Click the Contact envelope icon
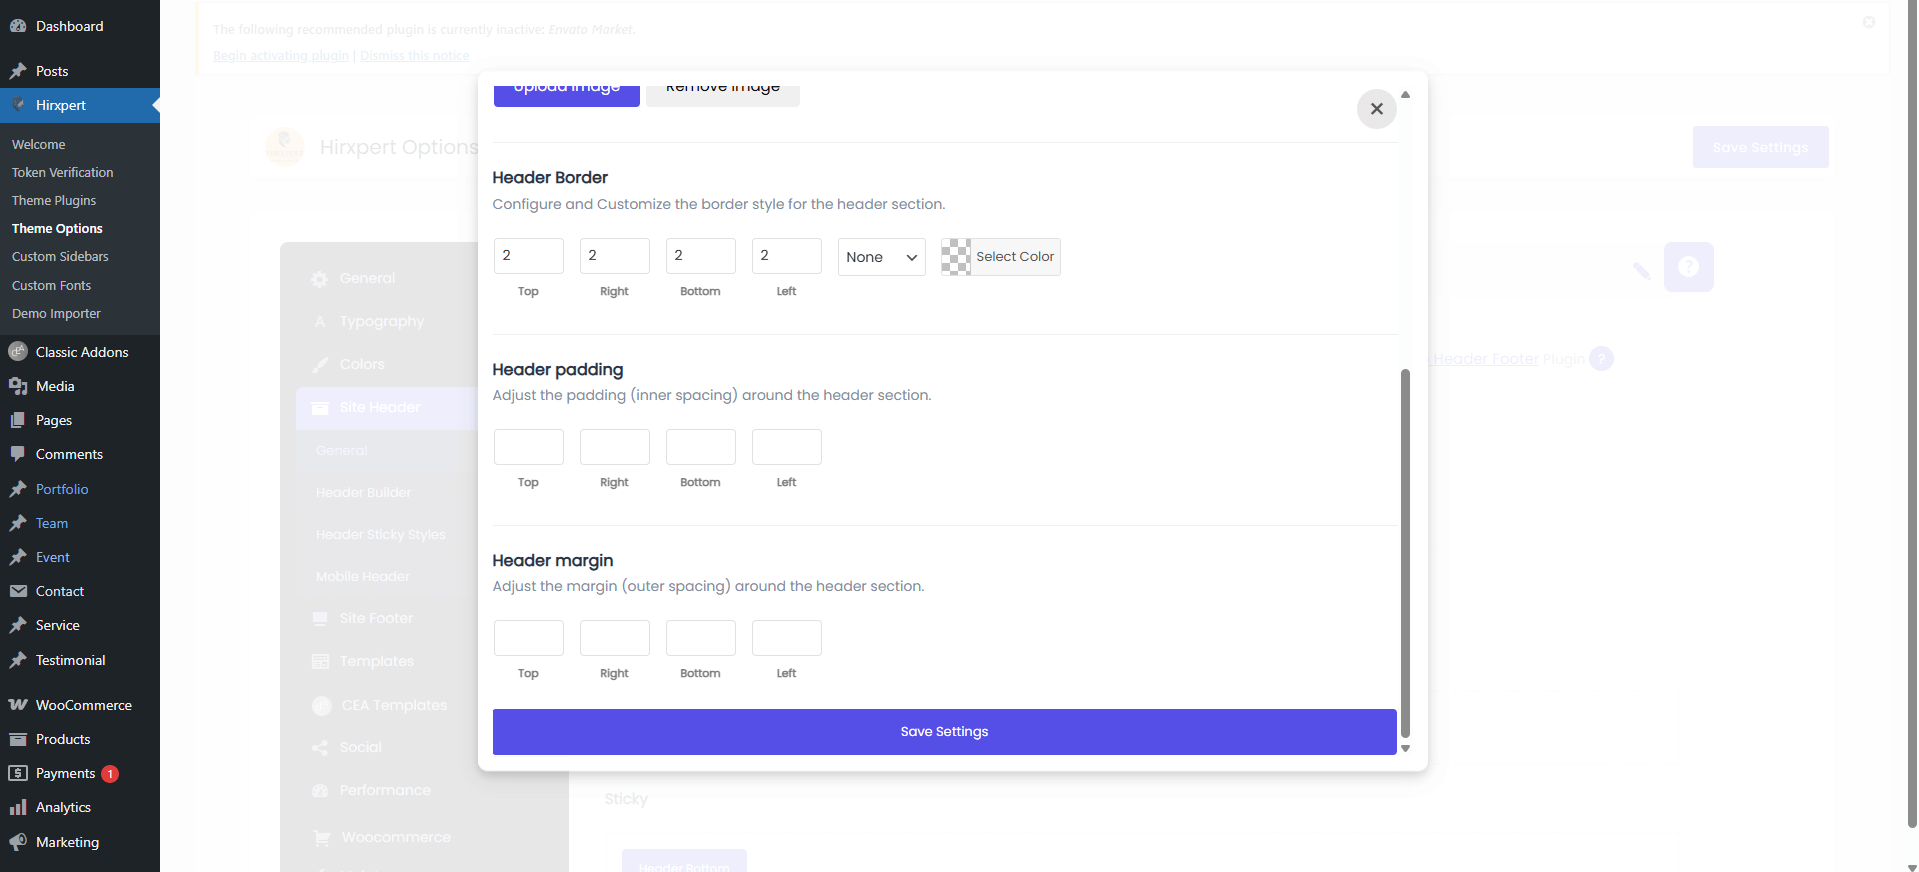 (x=18, y=591)
